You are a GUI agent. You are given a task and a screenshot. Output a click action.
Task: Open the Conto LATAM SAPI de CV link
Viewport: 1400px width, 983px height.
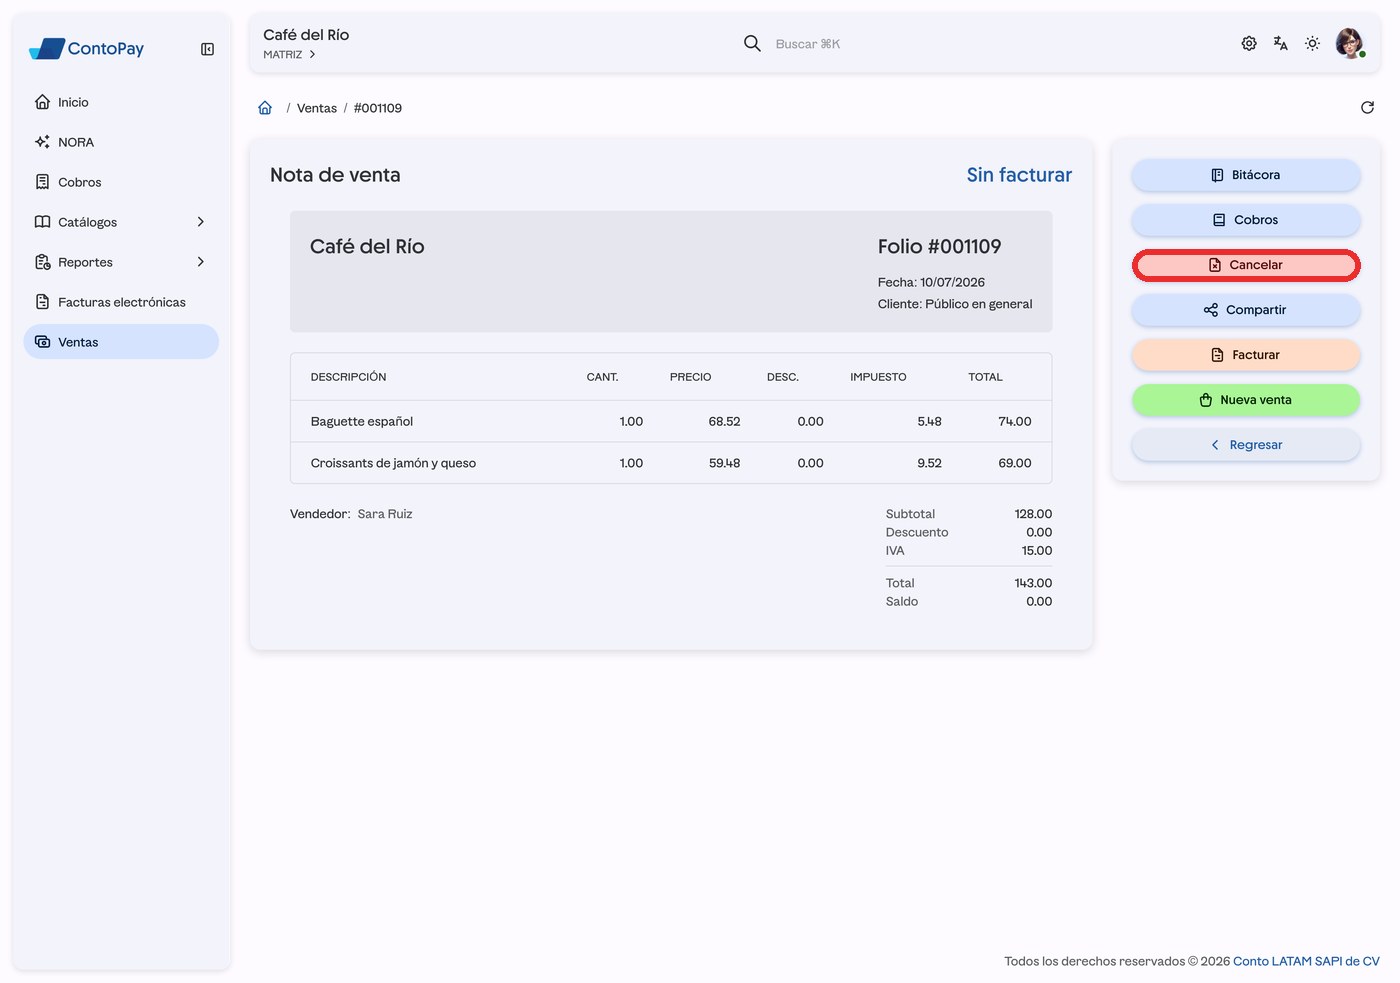point(1306,961)
